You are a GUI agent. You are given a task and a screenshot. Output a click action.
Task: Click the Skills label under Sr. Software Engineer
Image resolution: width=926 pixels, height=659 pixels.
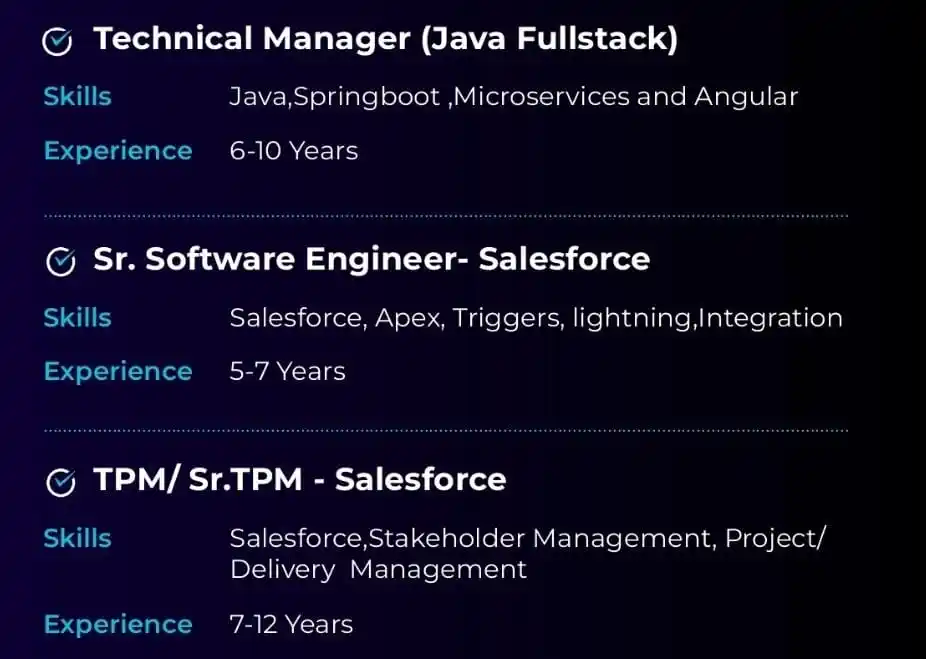point(77,318)
